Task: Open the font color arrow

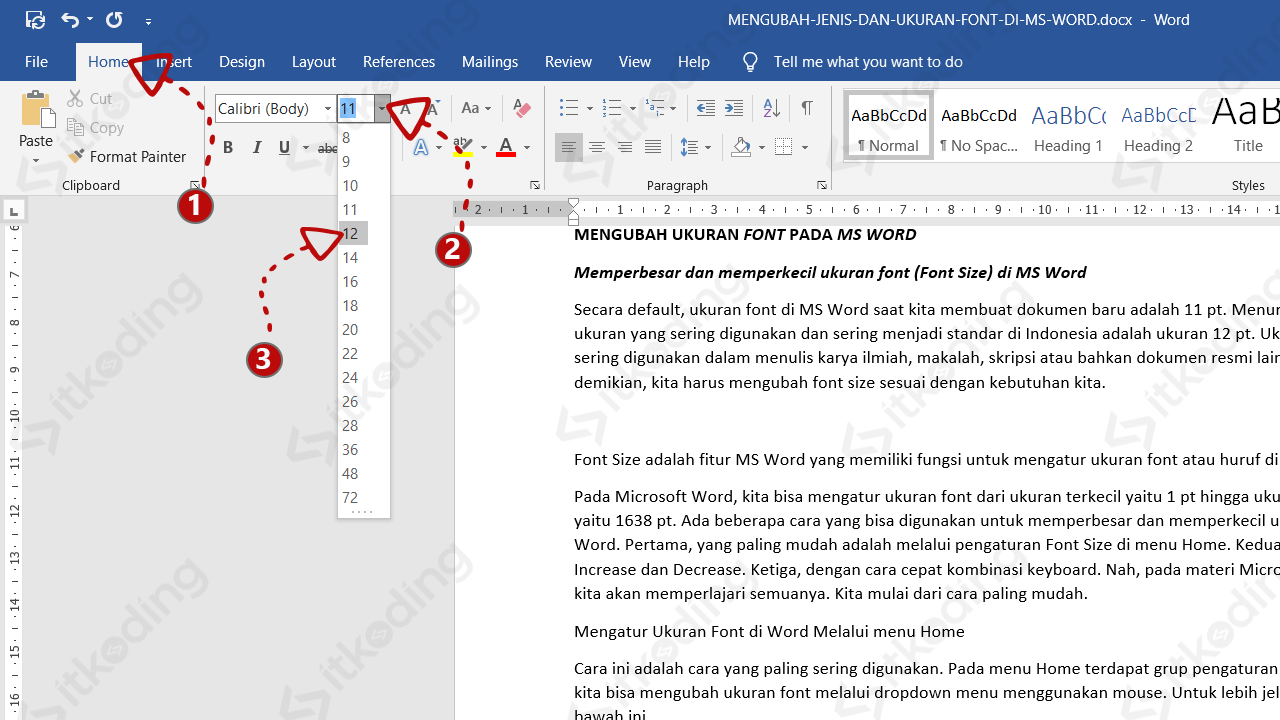Action: [527, 148]
